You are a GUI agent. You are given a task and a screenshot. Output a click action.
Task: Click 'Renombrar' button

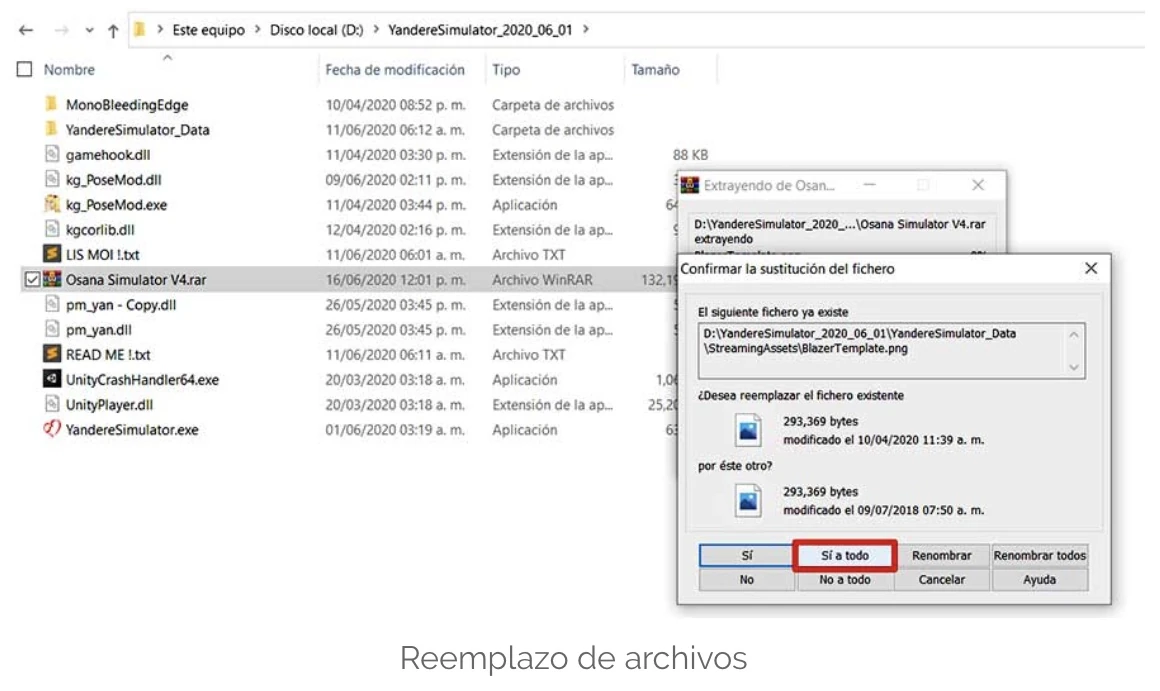[941, 556]
